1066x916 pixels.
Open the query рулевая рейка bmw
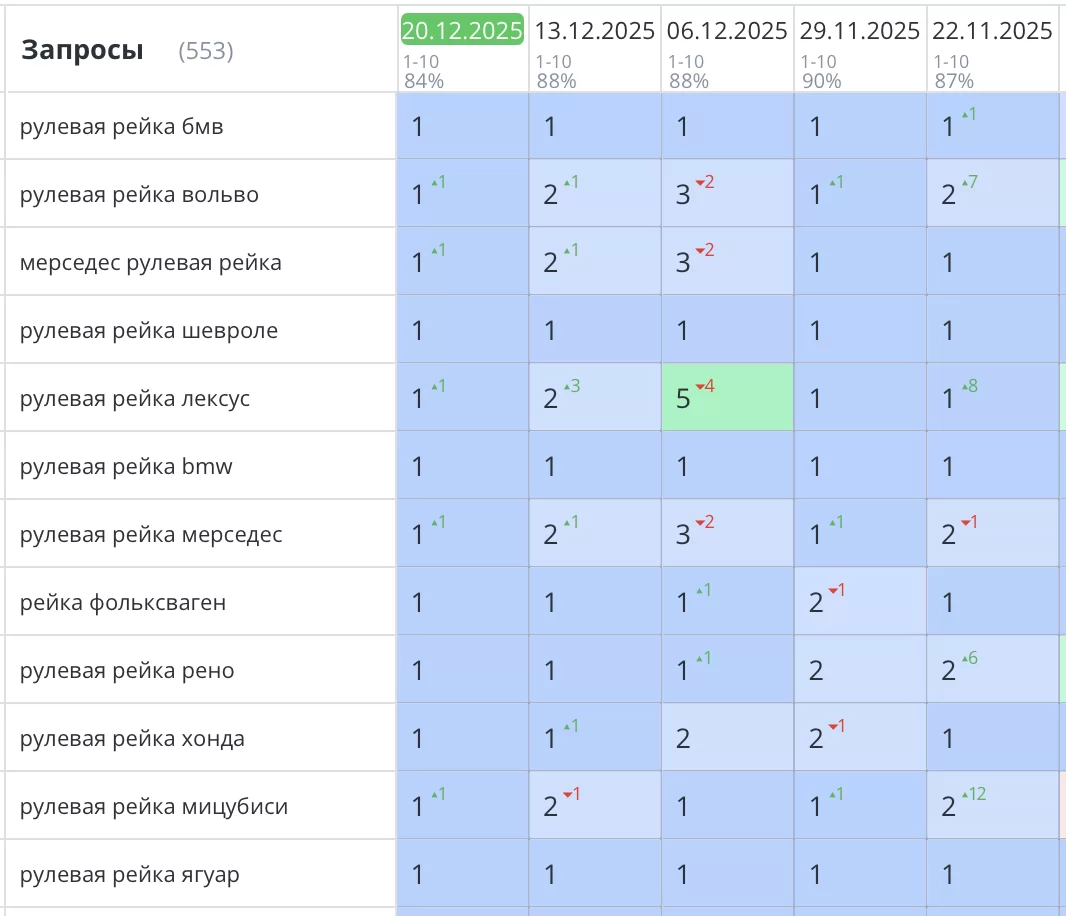(126, 467)
